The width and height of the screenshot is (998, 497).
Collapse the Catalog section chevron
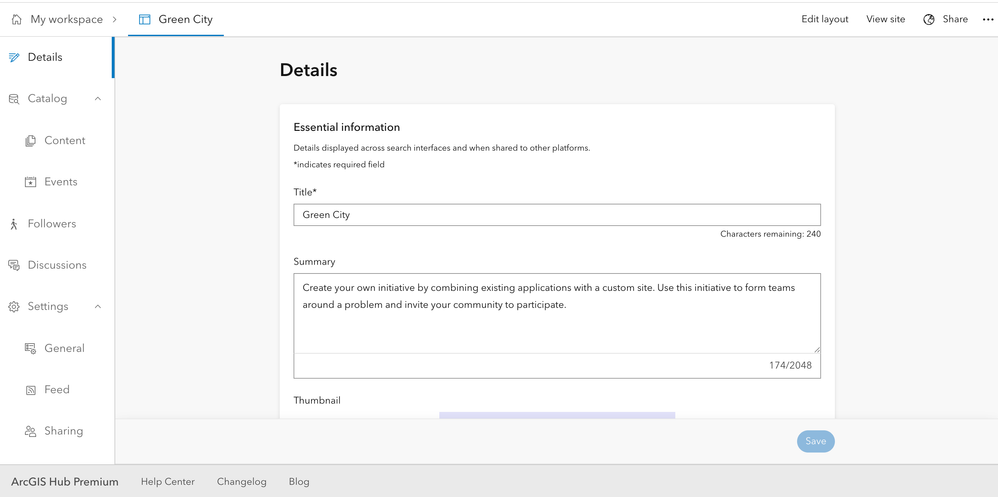coord(98,99)
